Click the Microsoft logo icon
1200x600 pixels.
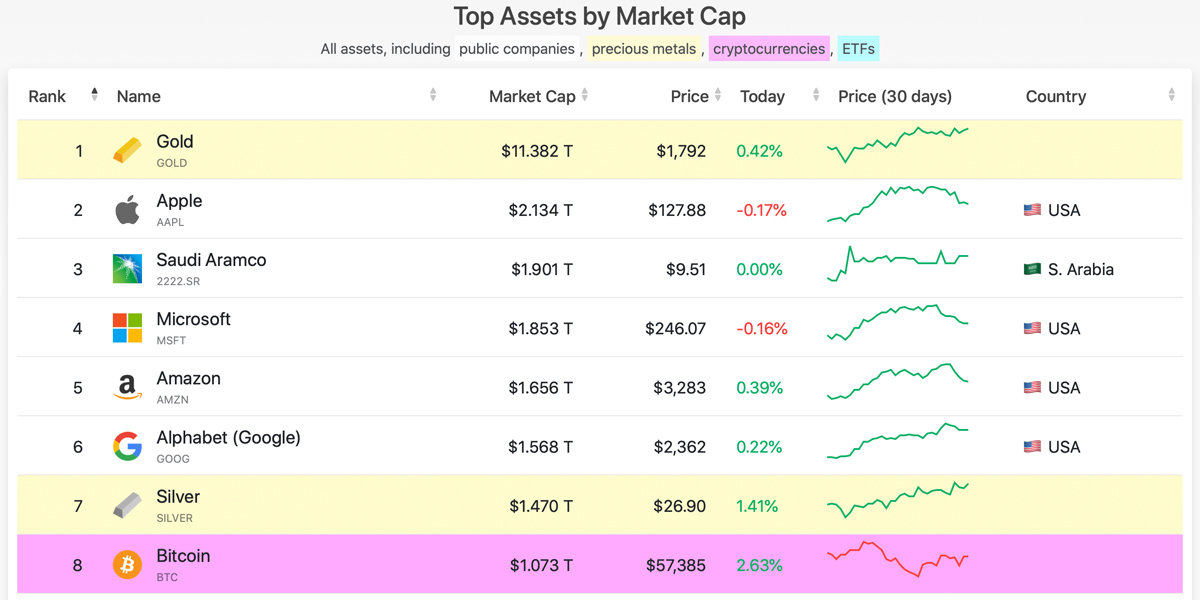(x=127, y=328)
